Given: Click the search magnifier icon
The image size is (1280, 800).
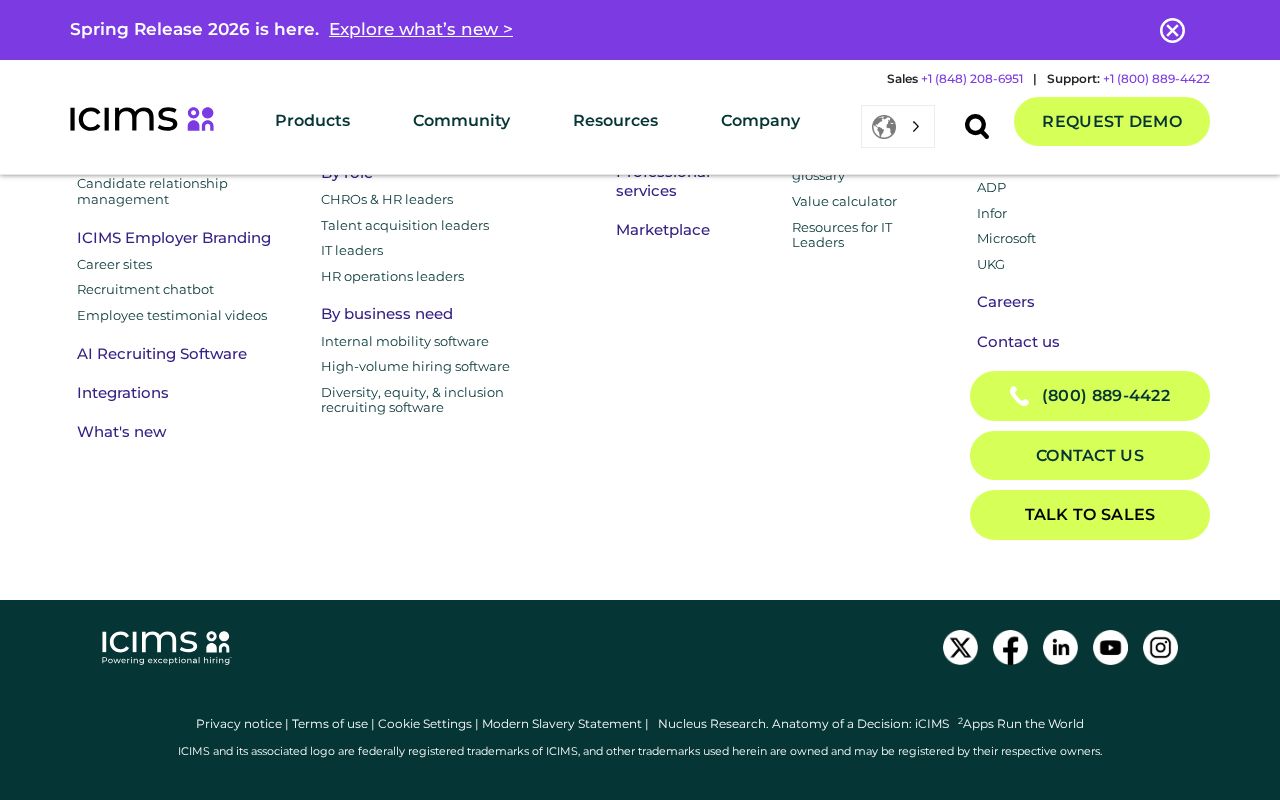Looking at the screenshot, I should 976,126.
